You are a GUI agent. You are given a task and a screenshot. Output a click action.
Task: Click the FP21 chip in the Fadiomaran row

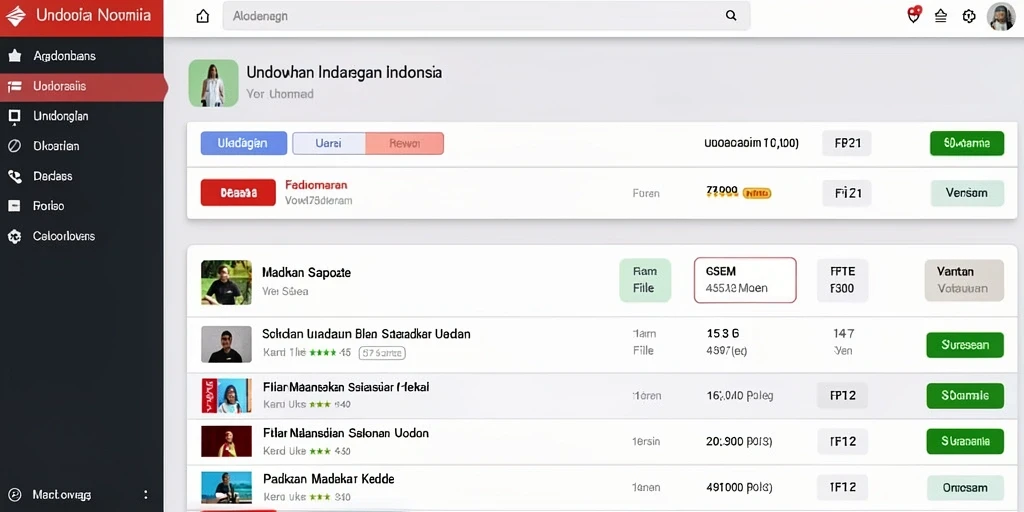tap(846, 193)
